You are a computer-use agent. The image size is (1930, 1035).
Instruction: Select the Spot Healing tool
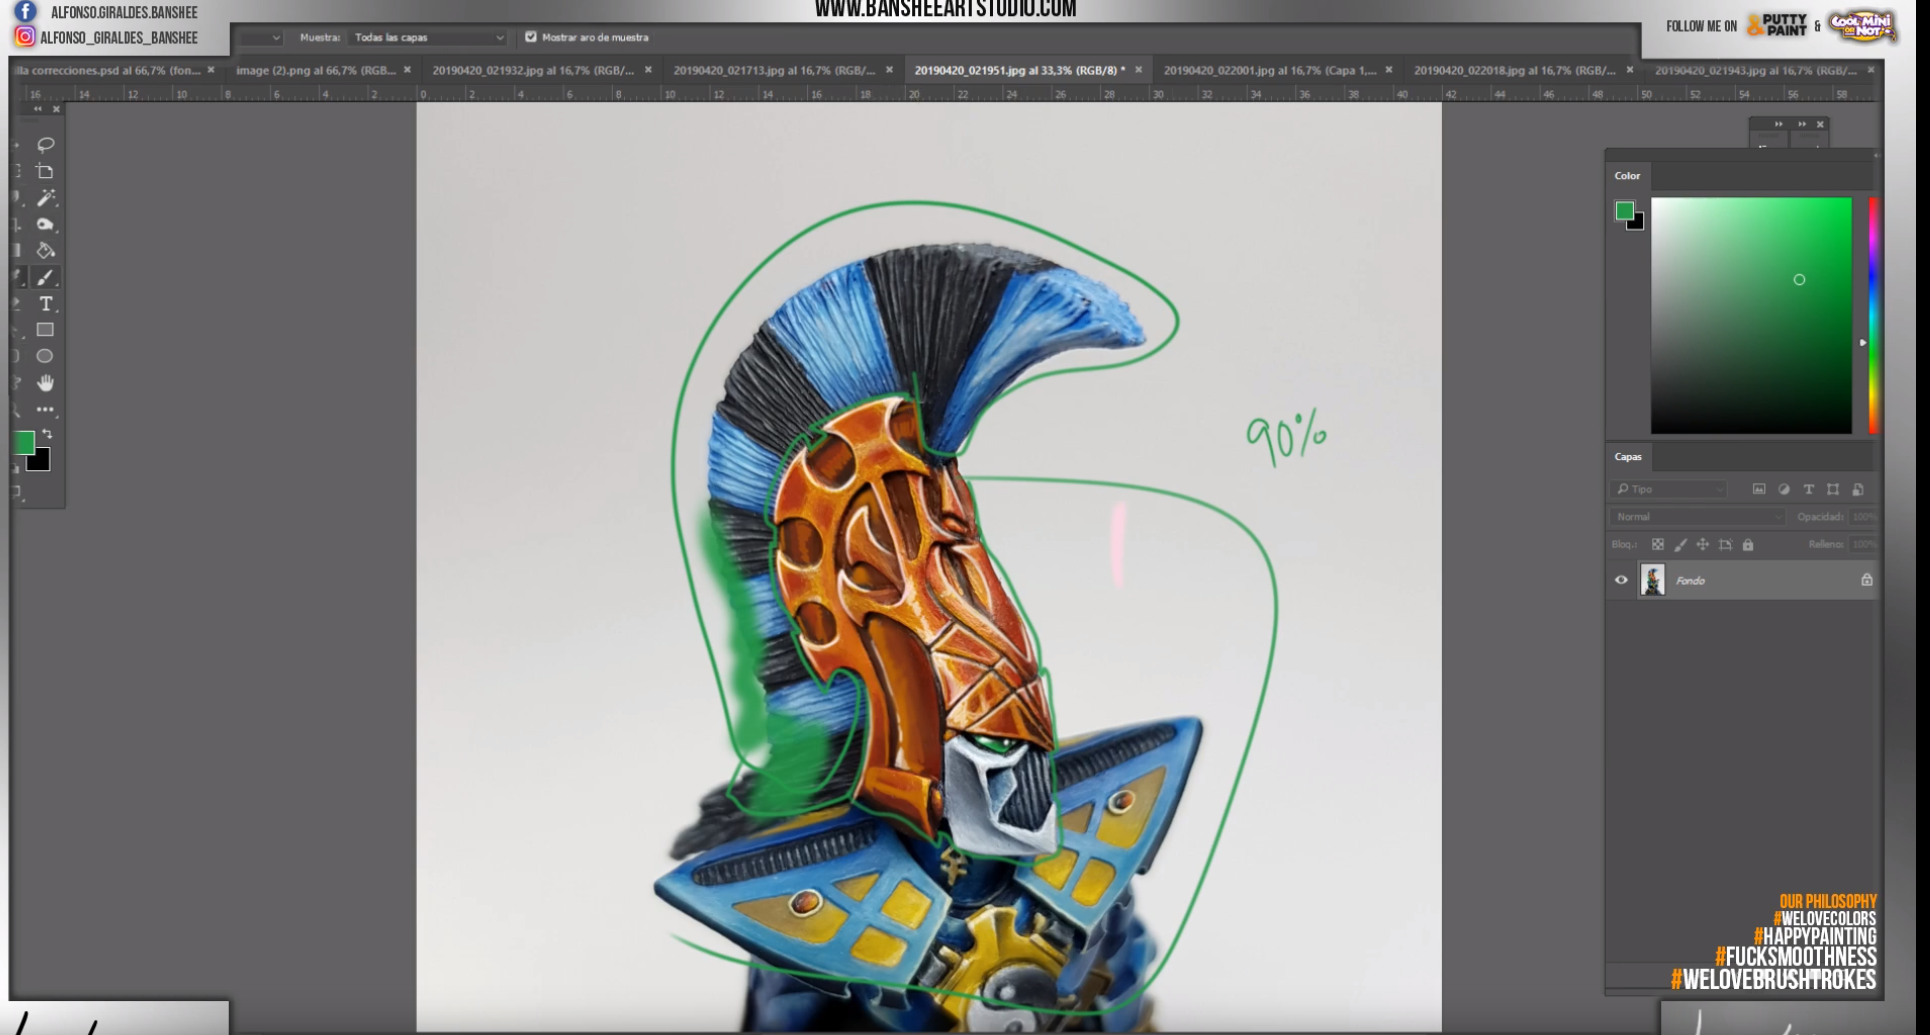tap(45, 225)
